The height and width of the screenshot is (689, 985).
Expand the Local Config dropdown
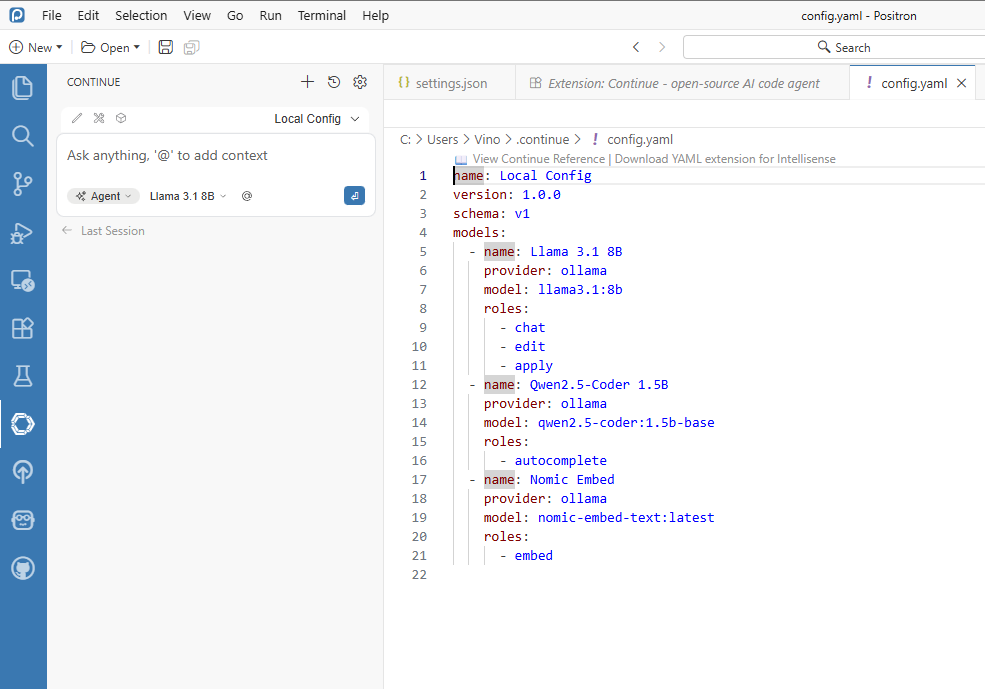pos(316,118)
